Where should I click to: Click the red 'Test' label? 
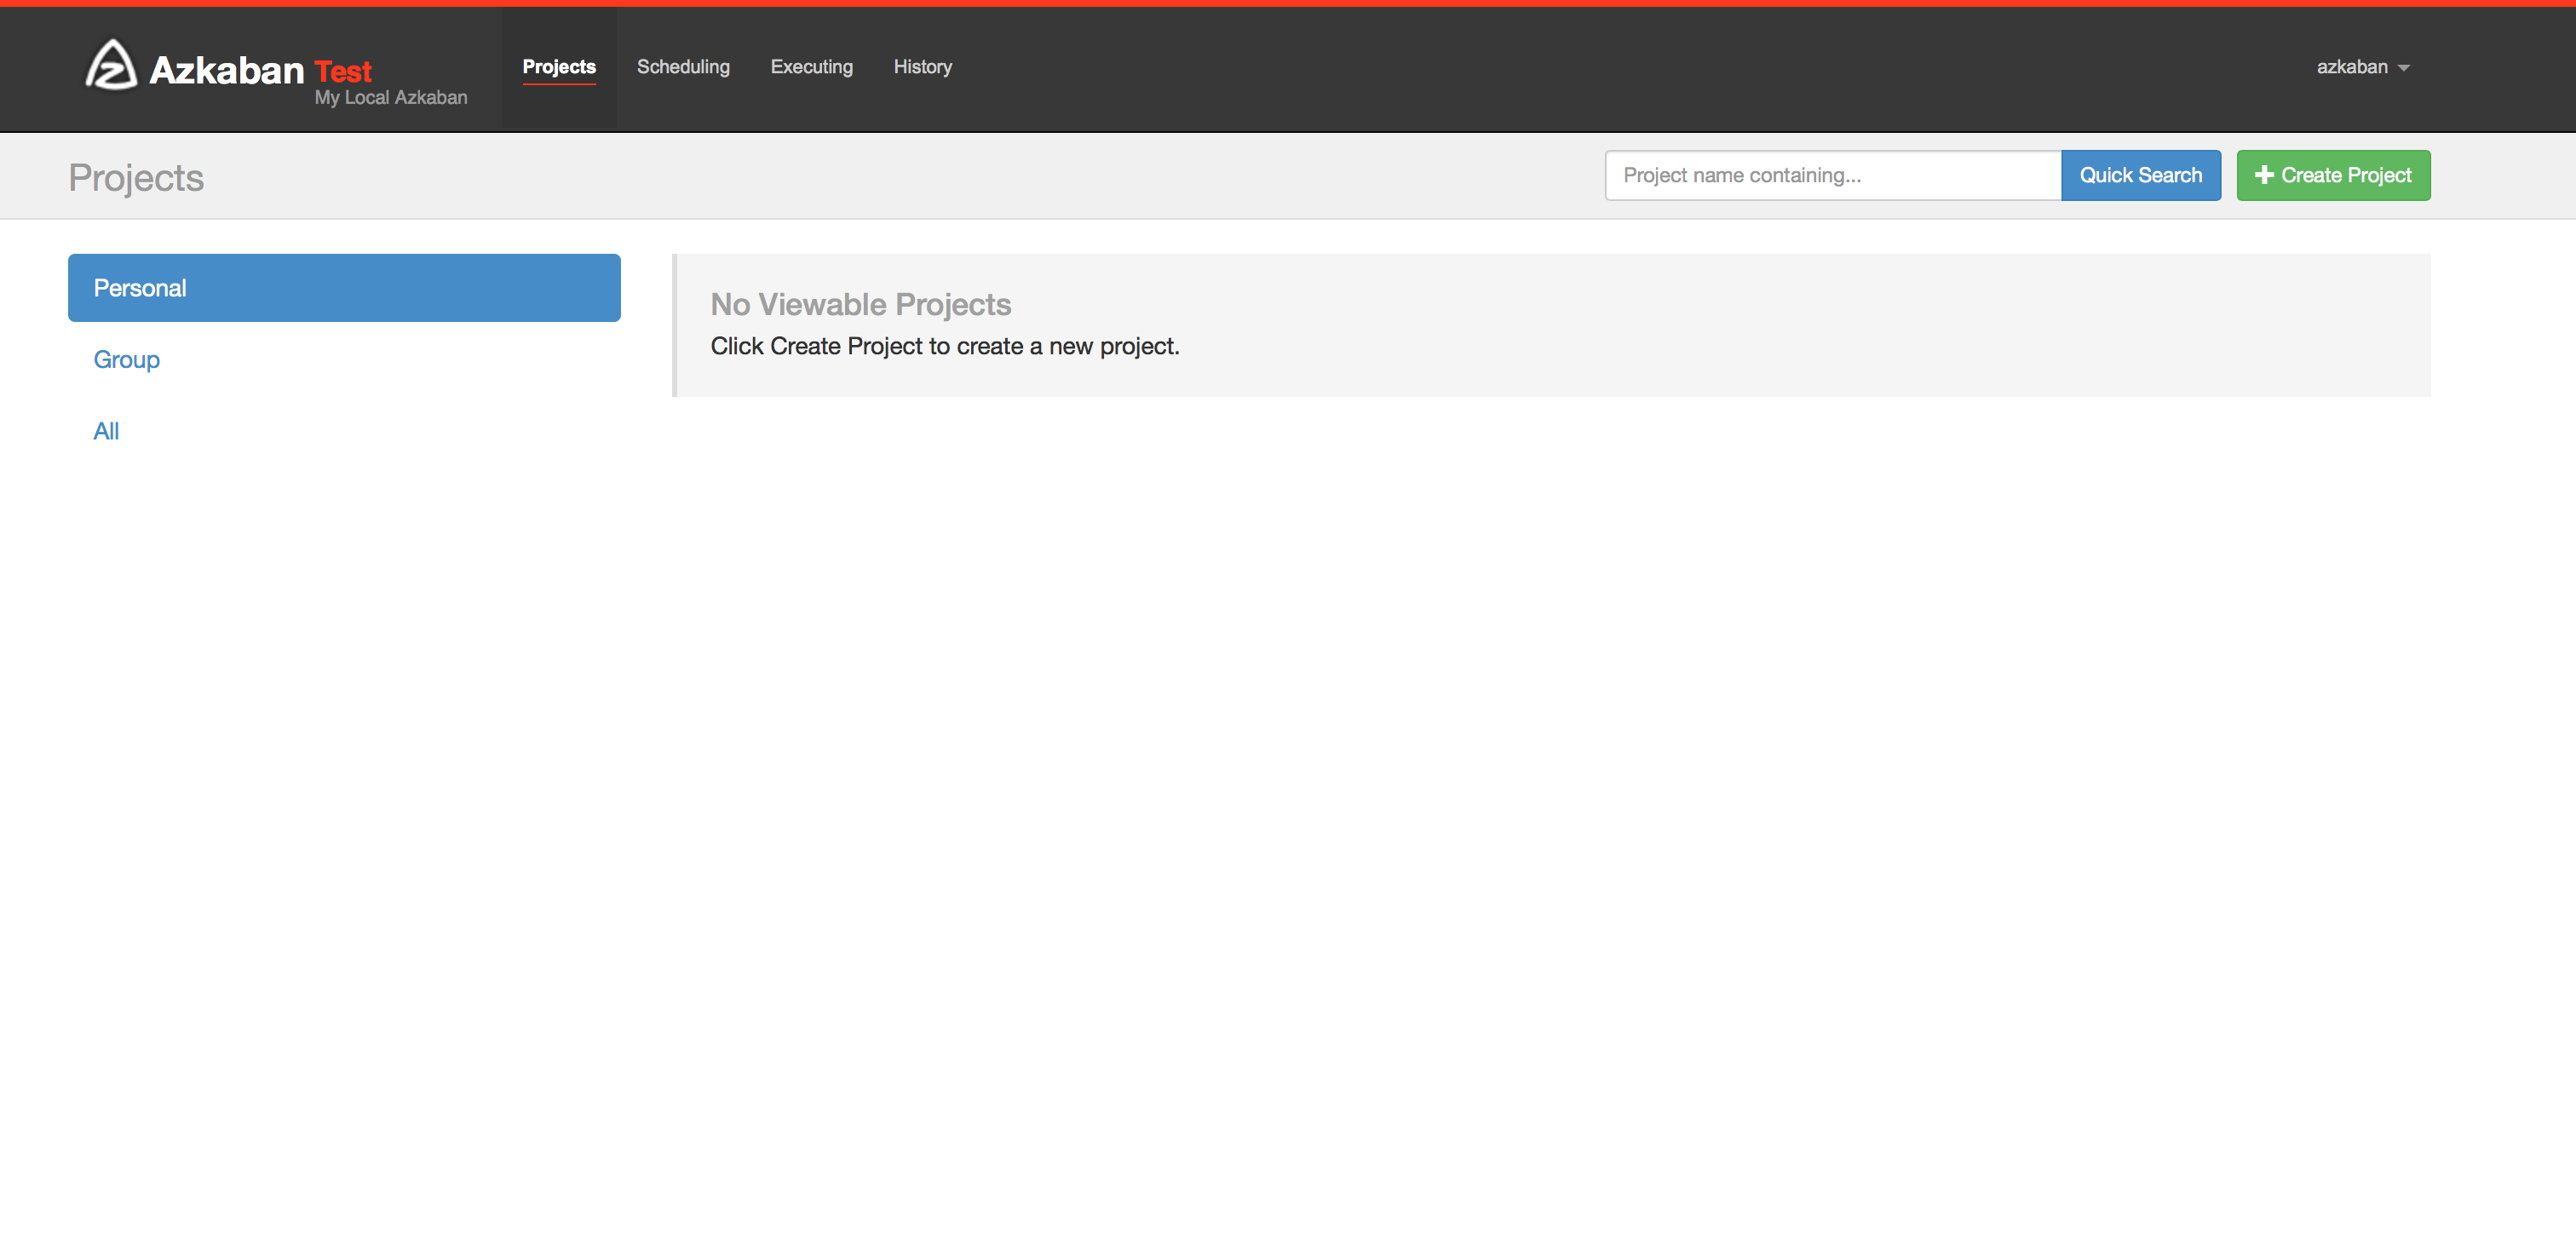(x=343, y=72)
